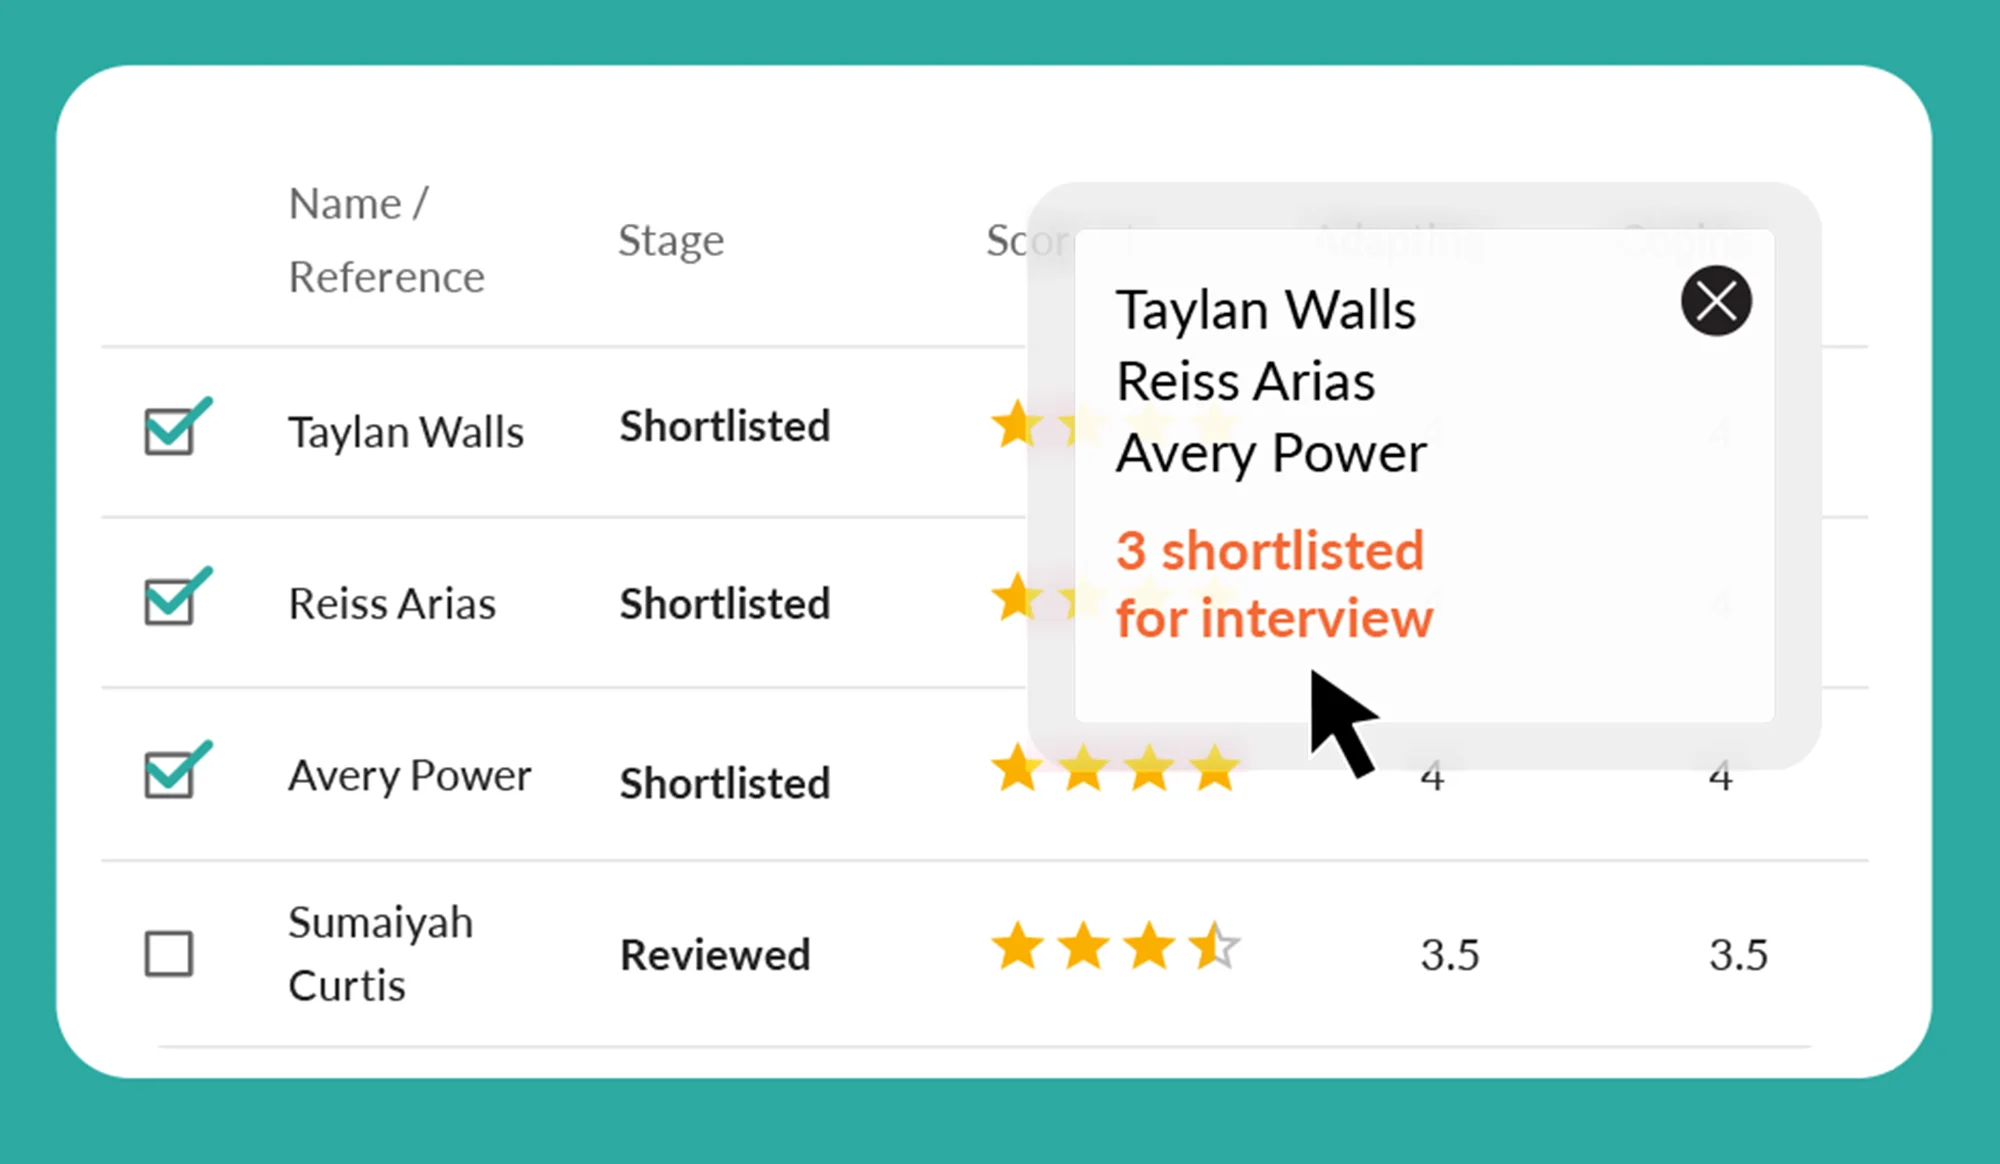Uncheck the Taylan Walls checkbox
The height and width of the screenshot is (1164, 2000).
169,432
